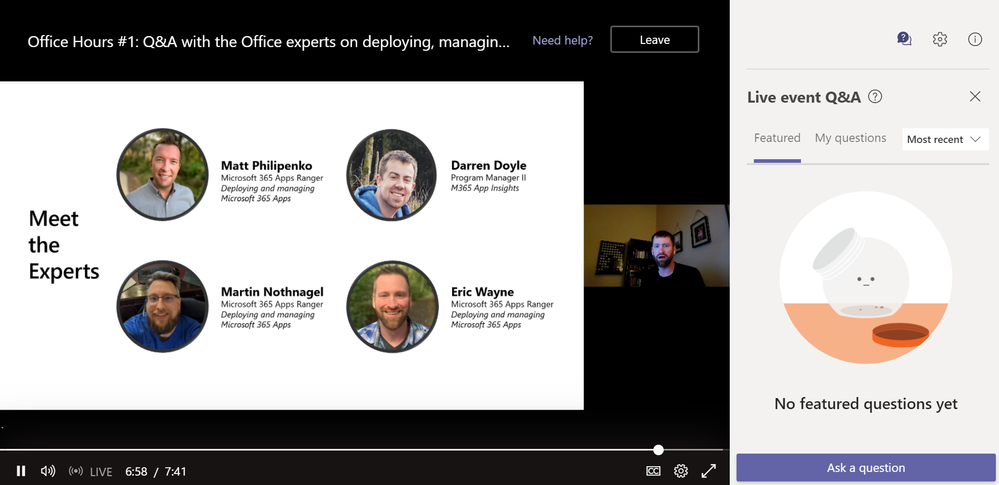Click the name 'Eric Wayne' on slide

[482, 292]
